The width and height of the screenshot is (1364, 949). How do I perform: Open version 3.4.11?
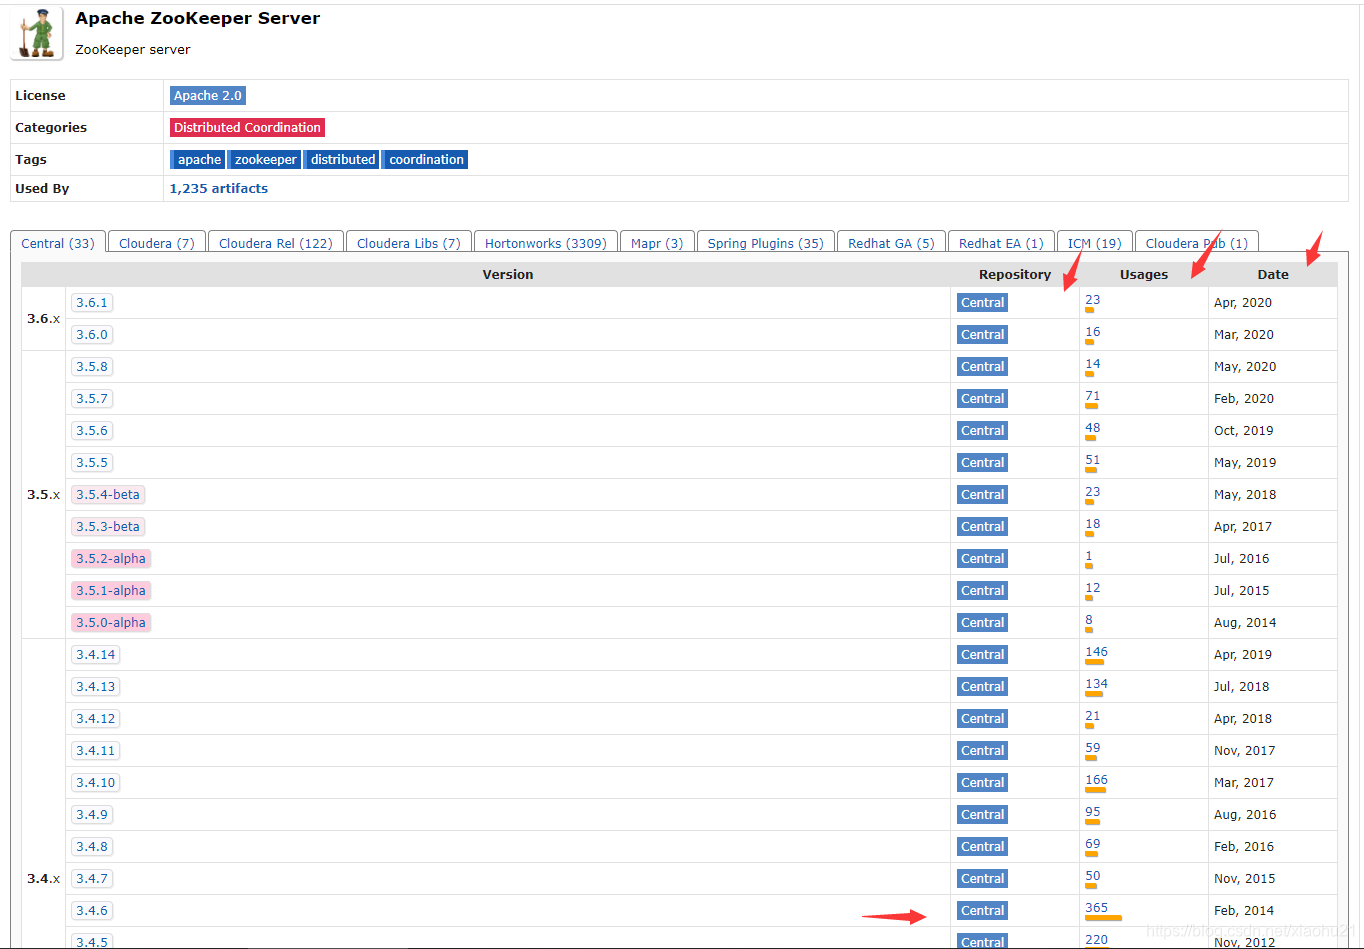[x=95, y=750]
